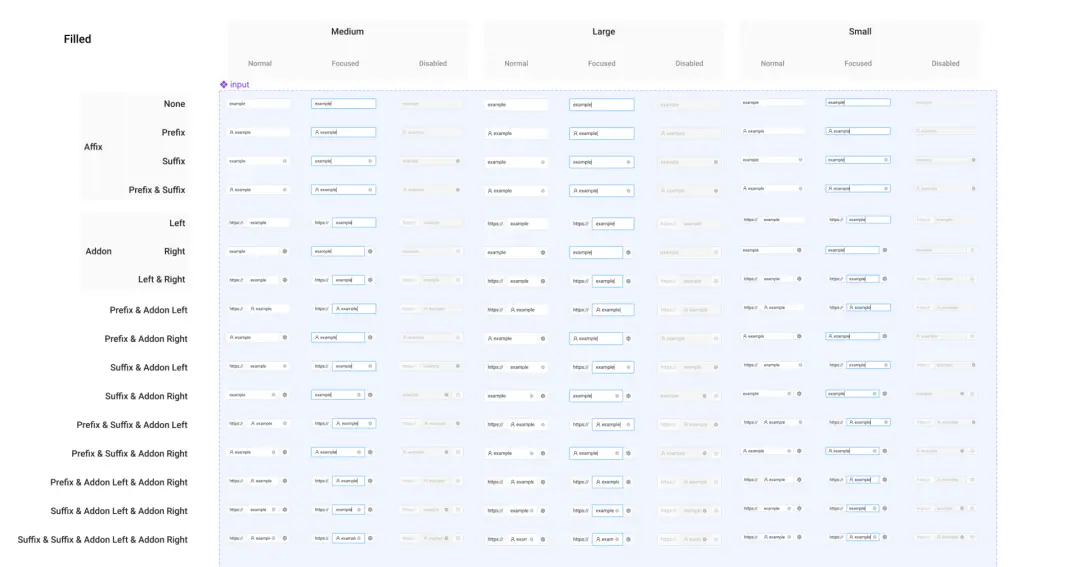The width and height of the screenshot is (1080, 567).
Task: Click the suffix icon in Large Focused Suffix row input
Action: [628, 163]
